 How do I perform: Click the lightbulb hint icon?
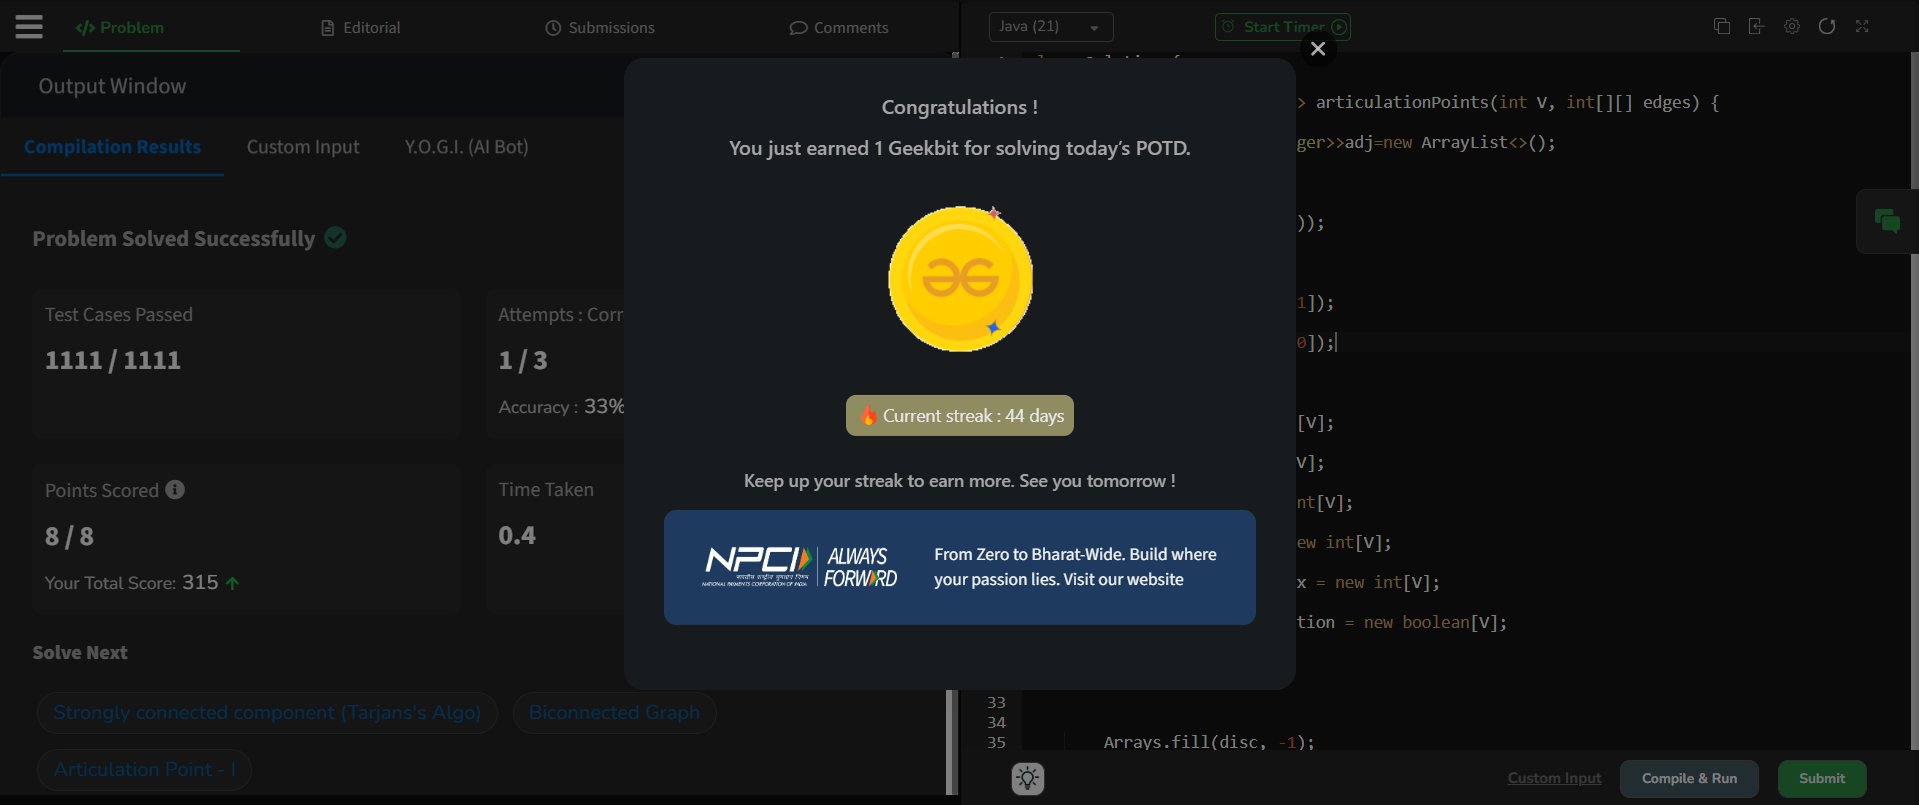[1028, 778]
